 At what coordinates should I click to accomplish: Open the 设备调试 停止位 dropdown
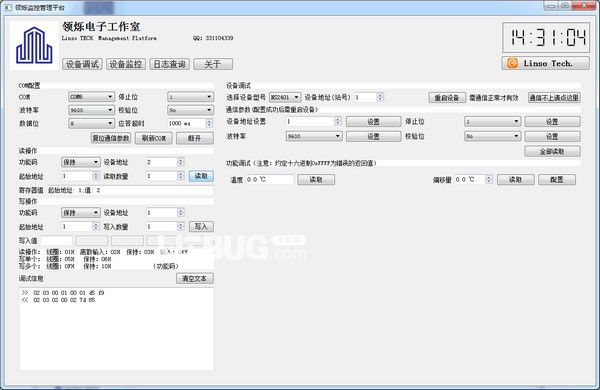[x=492, y=122]
